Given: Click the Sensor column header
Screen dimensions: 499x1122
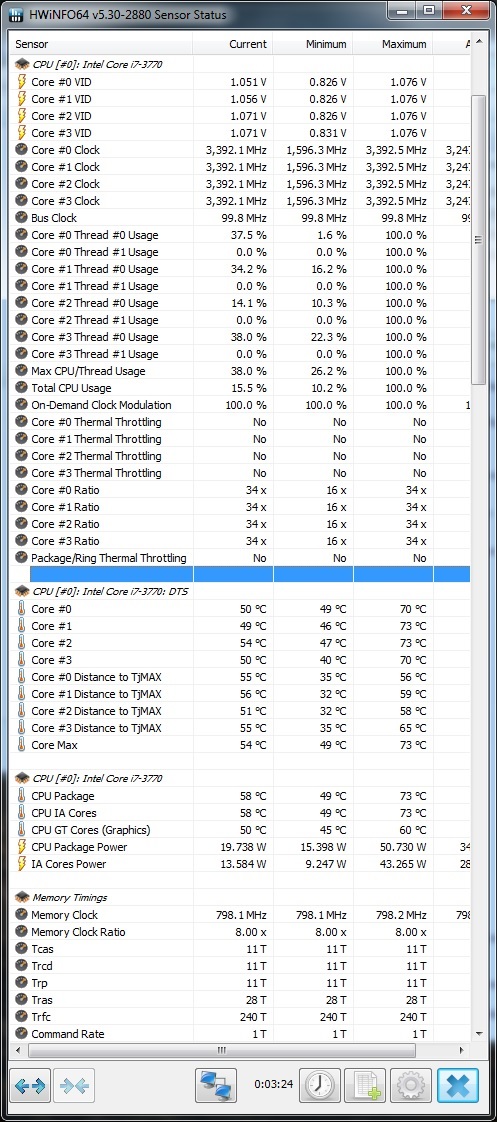Looking at the screenshot, I should pyautogui.click(x=101, y=44).
